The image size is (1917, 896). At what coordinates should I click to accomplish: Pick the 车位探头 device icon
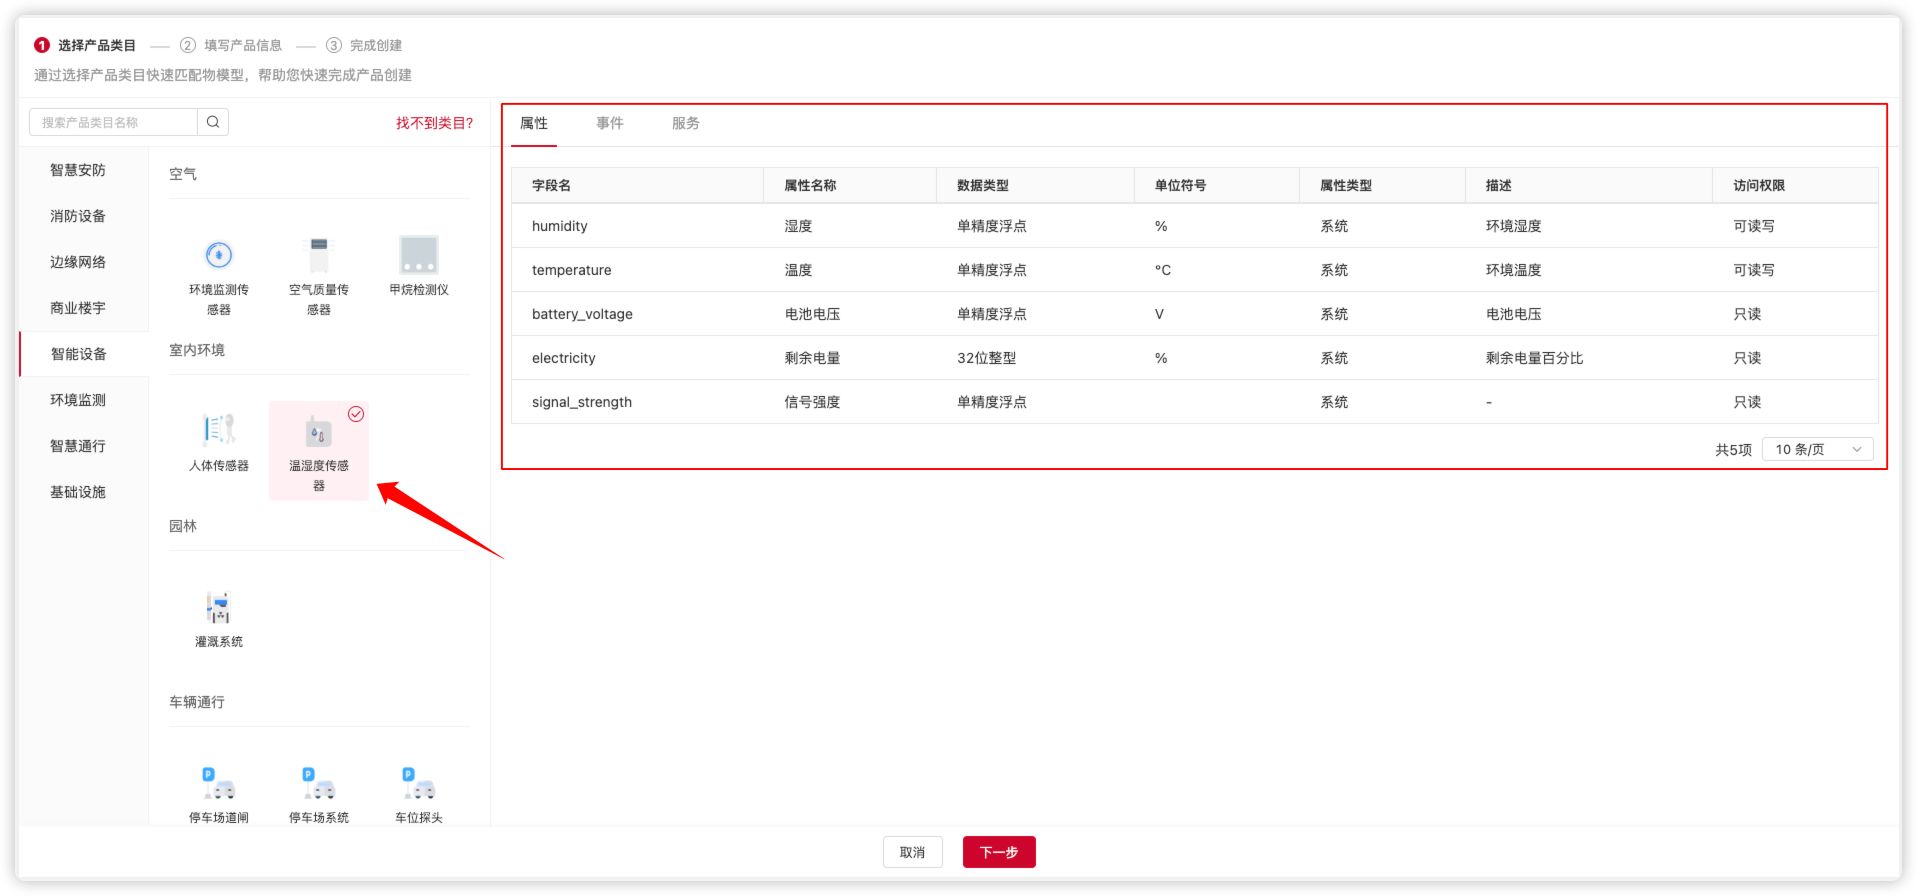(x=418, y=784)
